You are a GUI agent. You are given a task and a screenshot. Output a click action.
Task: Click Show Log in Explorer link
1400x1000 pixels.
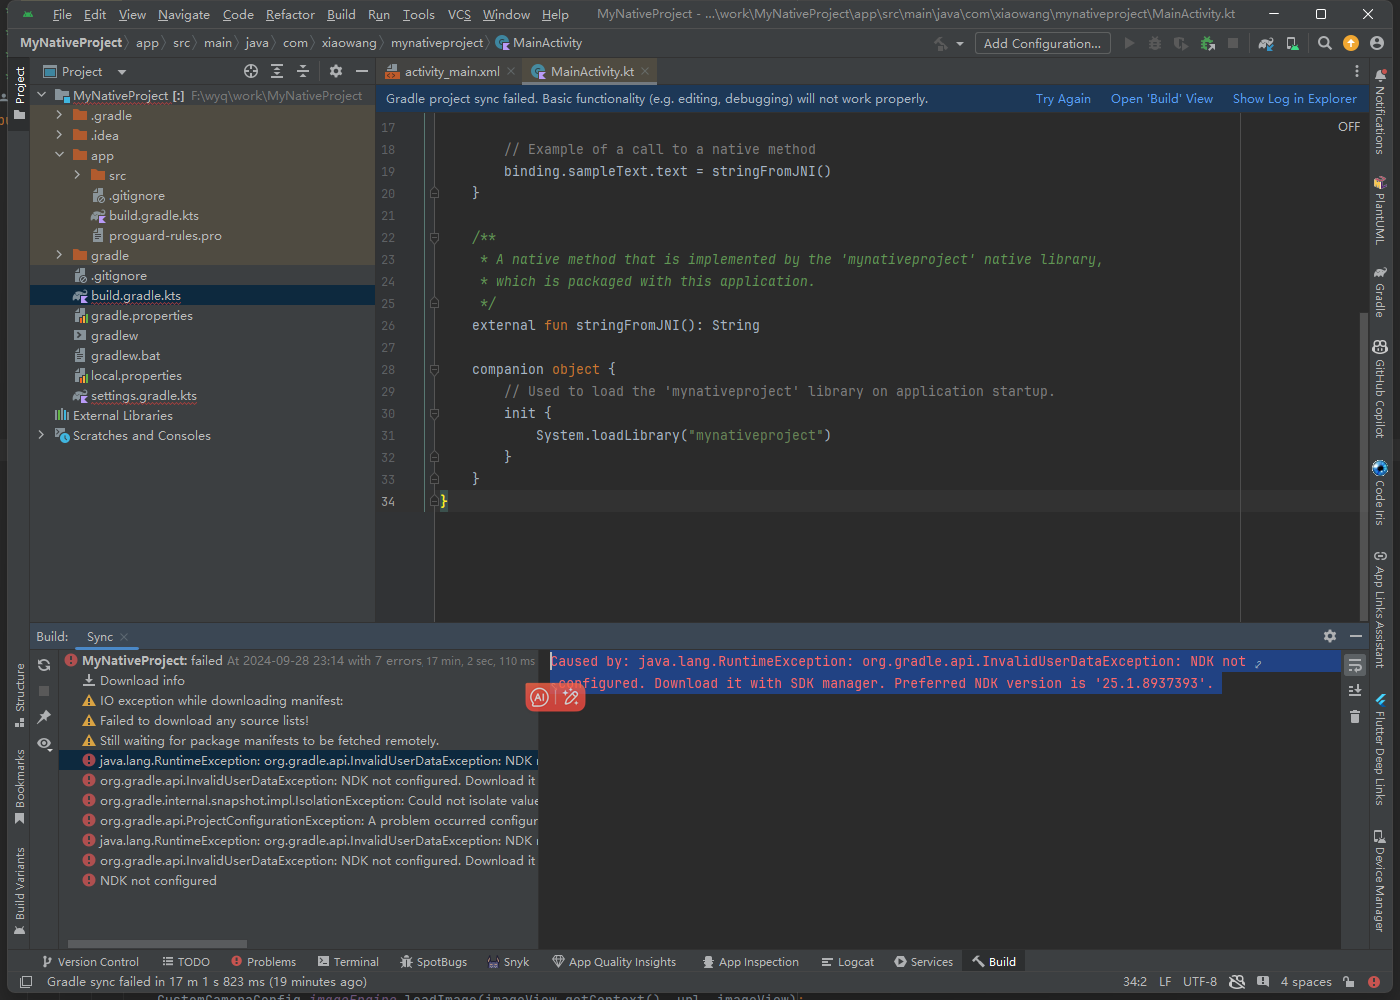pyautogui.click(x=1294, y=99)
